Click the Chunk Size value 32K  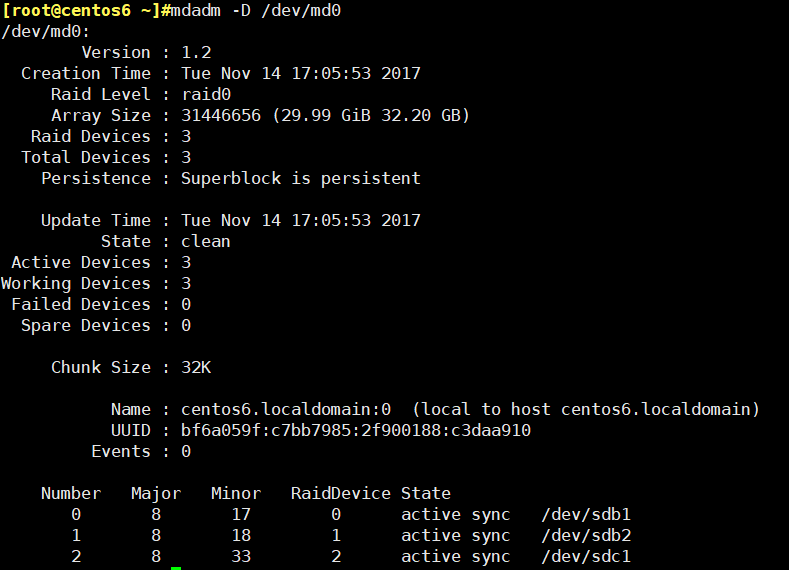[x=196, y=367]
